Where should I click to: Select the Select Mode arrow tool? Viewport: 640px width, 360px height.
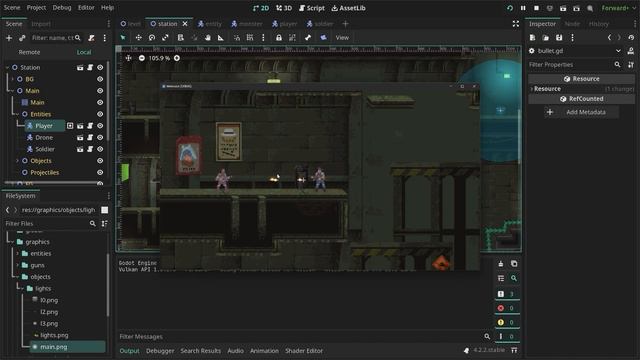pos(123,38)
